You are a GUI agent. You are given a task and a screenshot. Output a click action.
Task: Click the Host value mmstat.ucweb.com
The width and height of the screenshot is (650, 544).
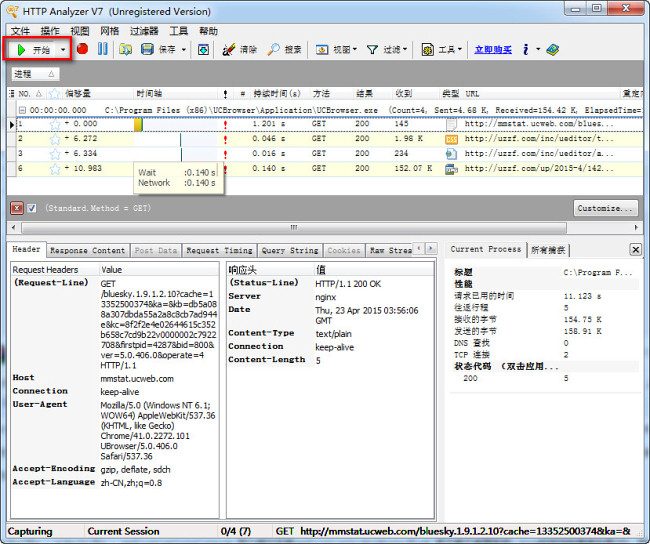tap(137, 379)
